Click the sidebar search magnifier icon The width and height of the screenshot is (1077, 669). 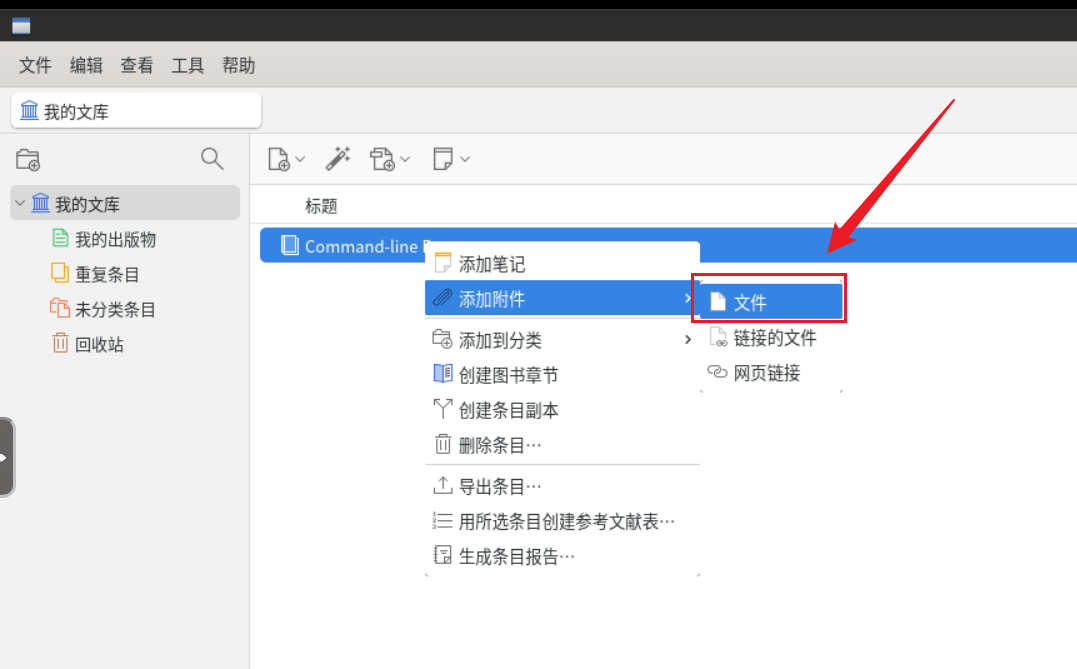click(x=212, y=159)
